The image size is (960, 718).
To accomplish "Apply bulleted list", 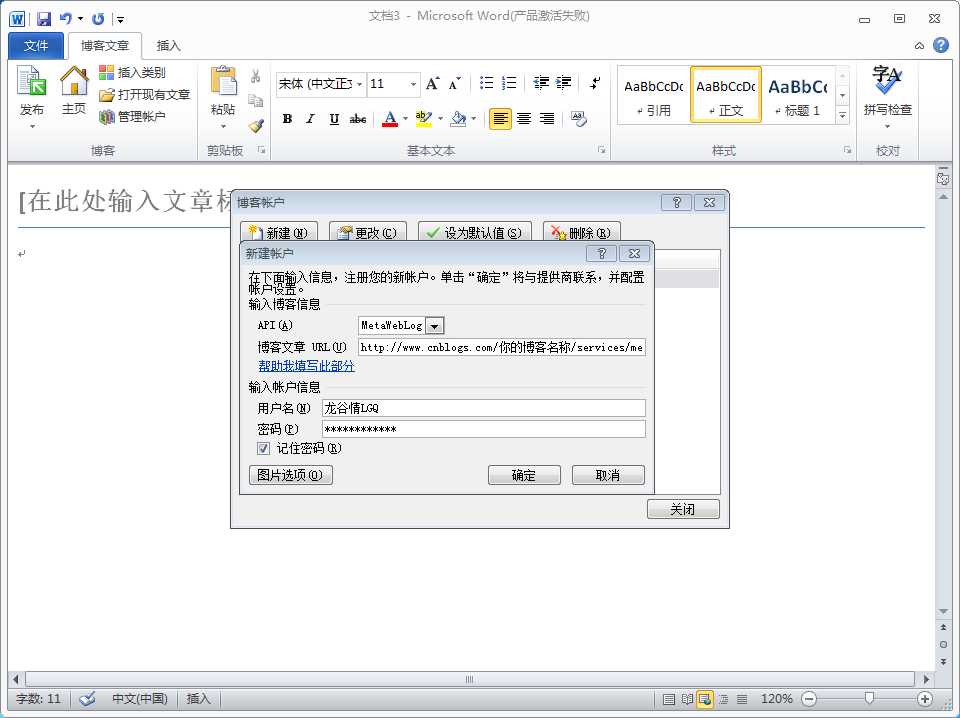I will click(x=487, y=83).
